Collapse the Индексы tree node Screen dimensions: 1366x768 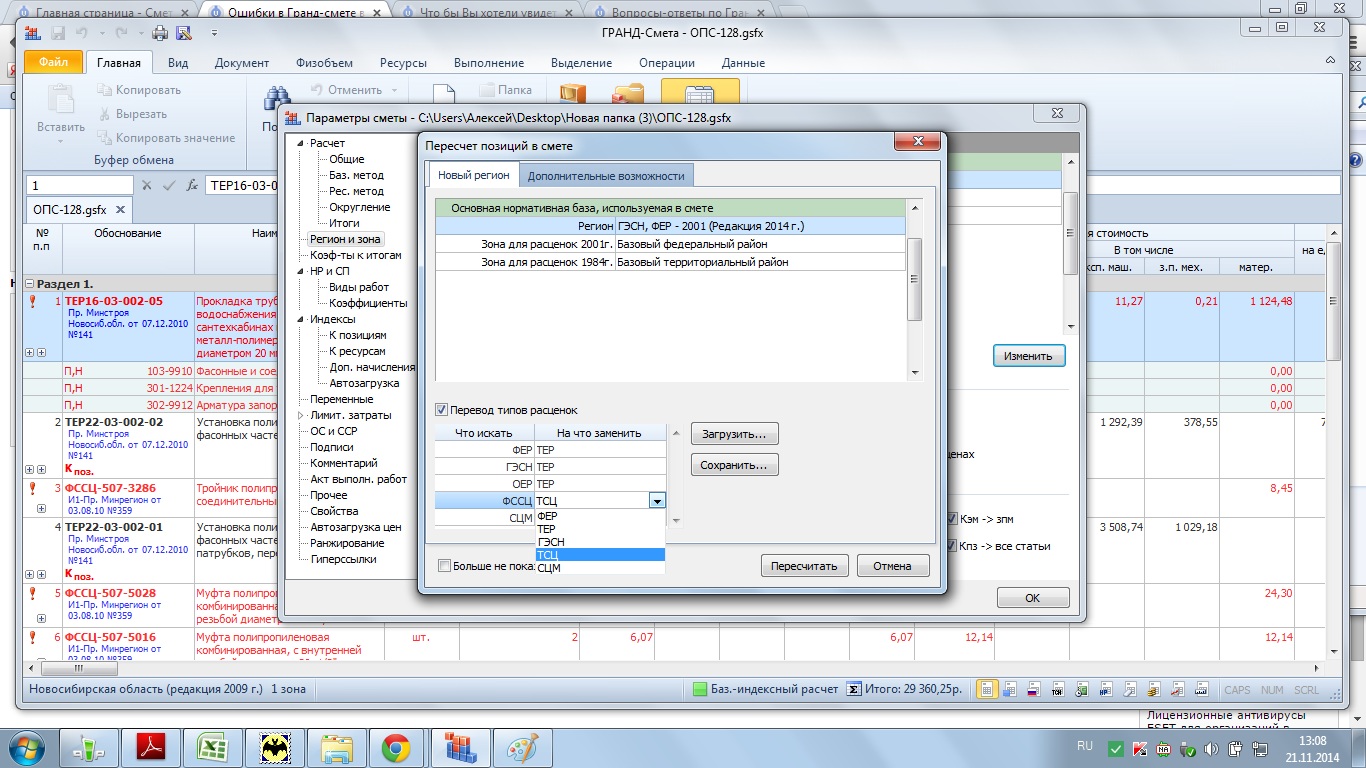point(300,320)
